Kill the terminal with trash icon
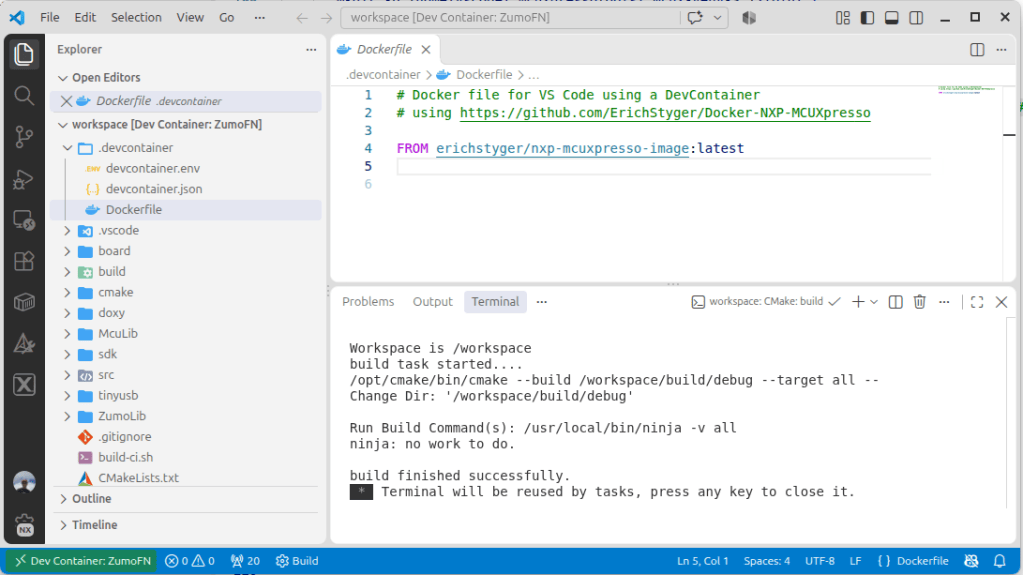Viewport: 1023px width, 575px height. (920, 302)
